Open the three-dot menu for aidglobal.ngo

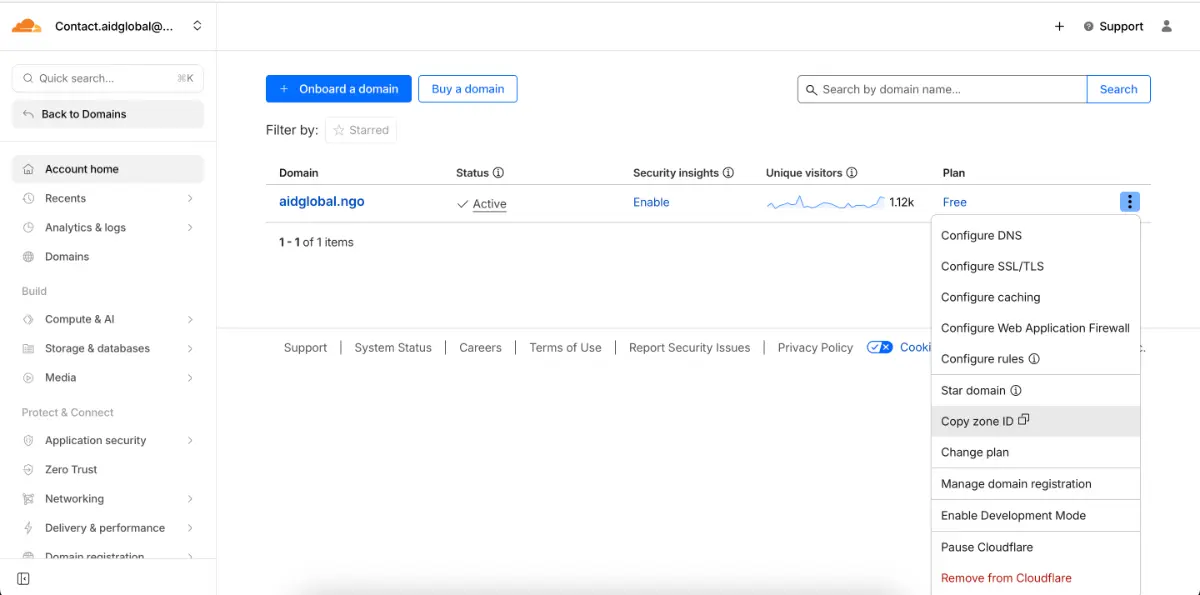click(1129, 202)
